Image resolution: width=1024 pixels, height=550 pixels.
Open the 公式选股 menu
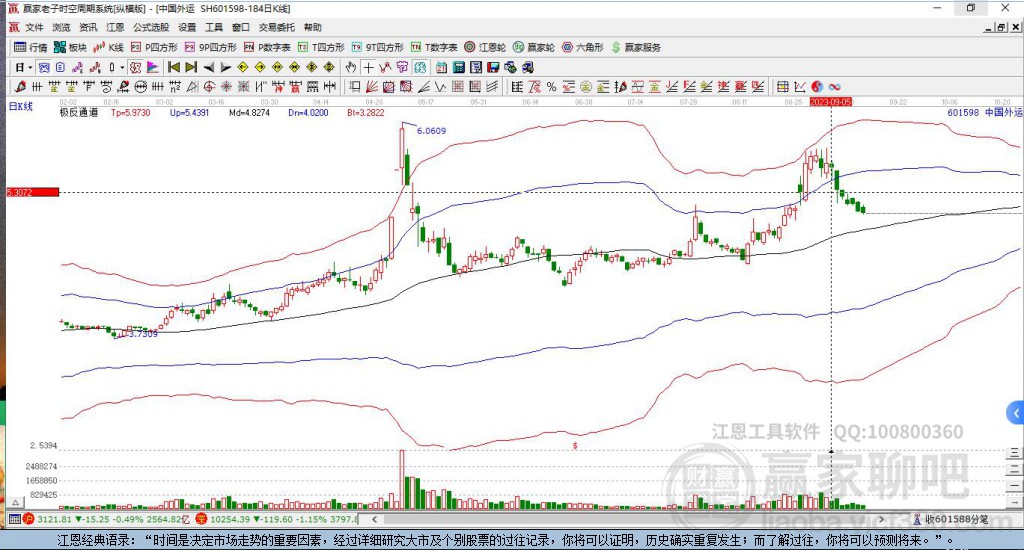pos(151,27)
